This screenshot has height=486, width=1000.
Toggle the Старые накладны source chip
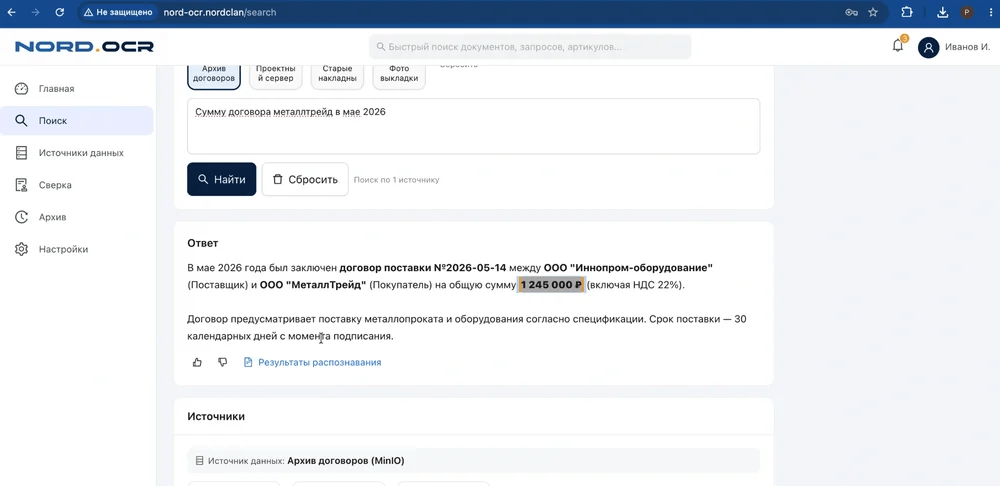[337, 75]
